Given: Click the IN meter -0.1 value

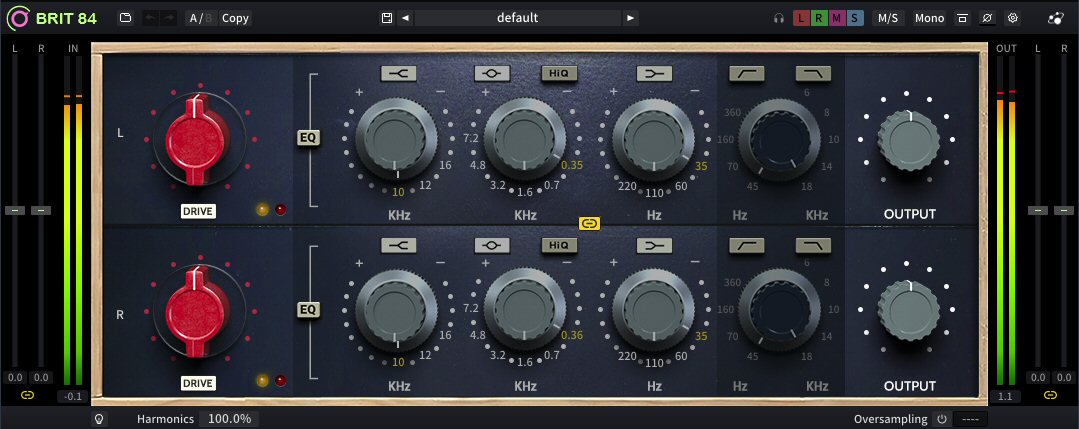Looking at the screenshot, I should pos(72,397).
